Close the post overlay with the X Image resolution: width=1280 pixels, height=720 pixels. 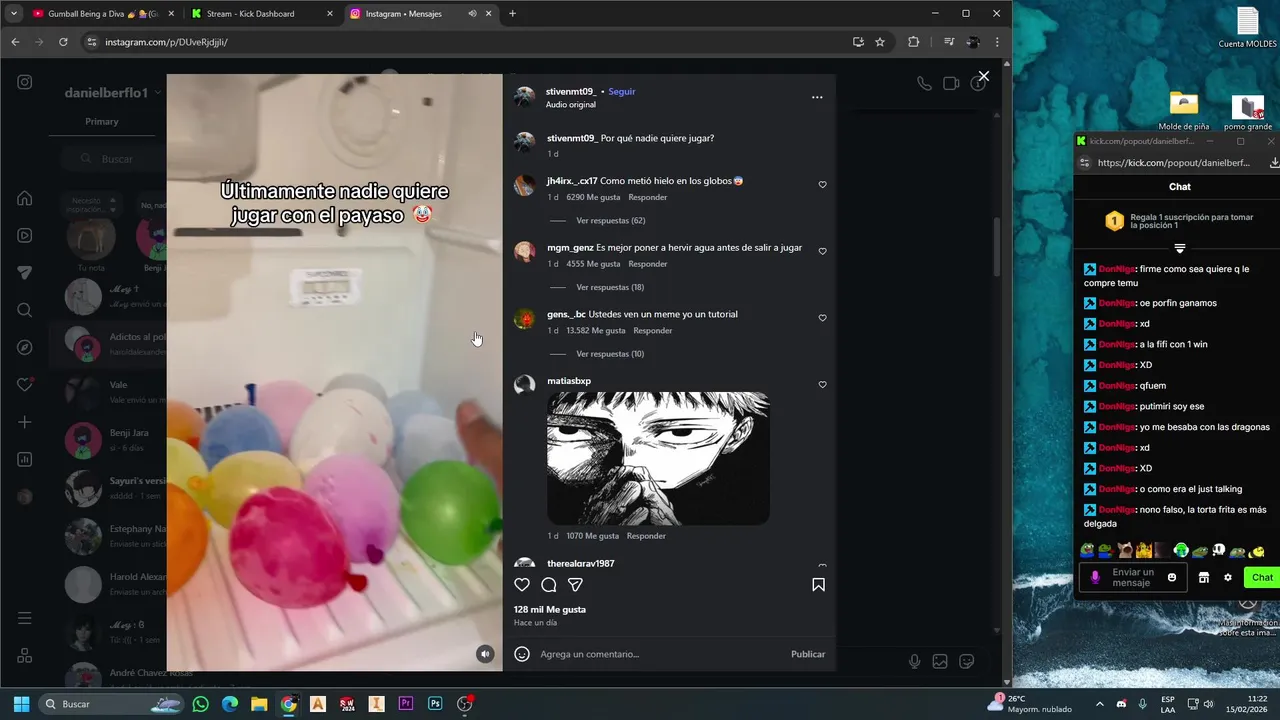pos(984,76)
